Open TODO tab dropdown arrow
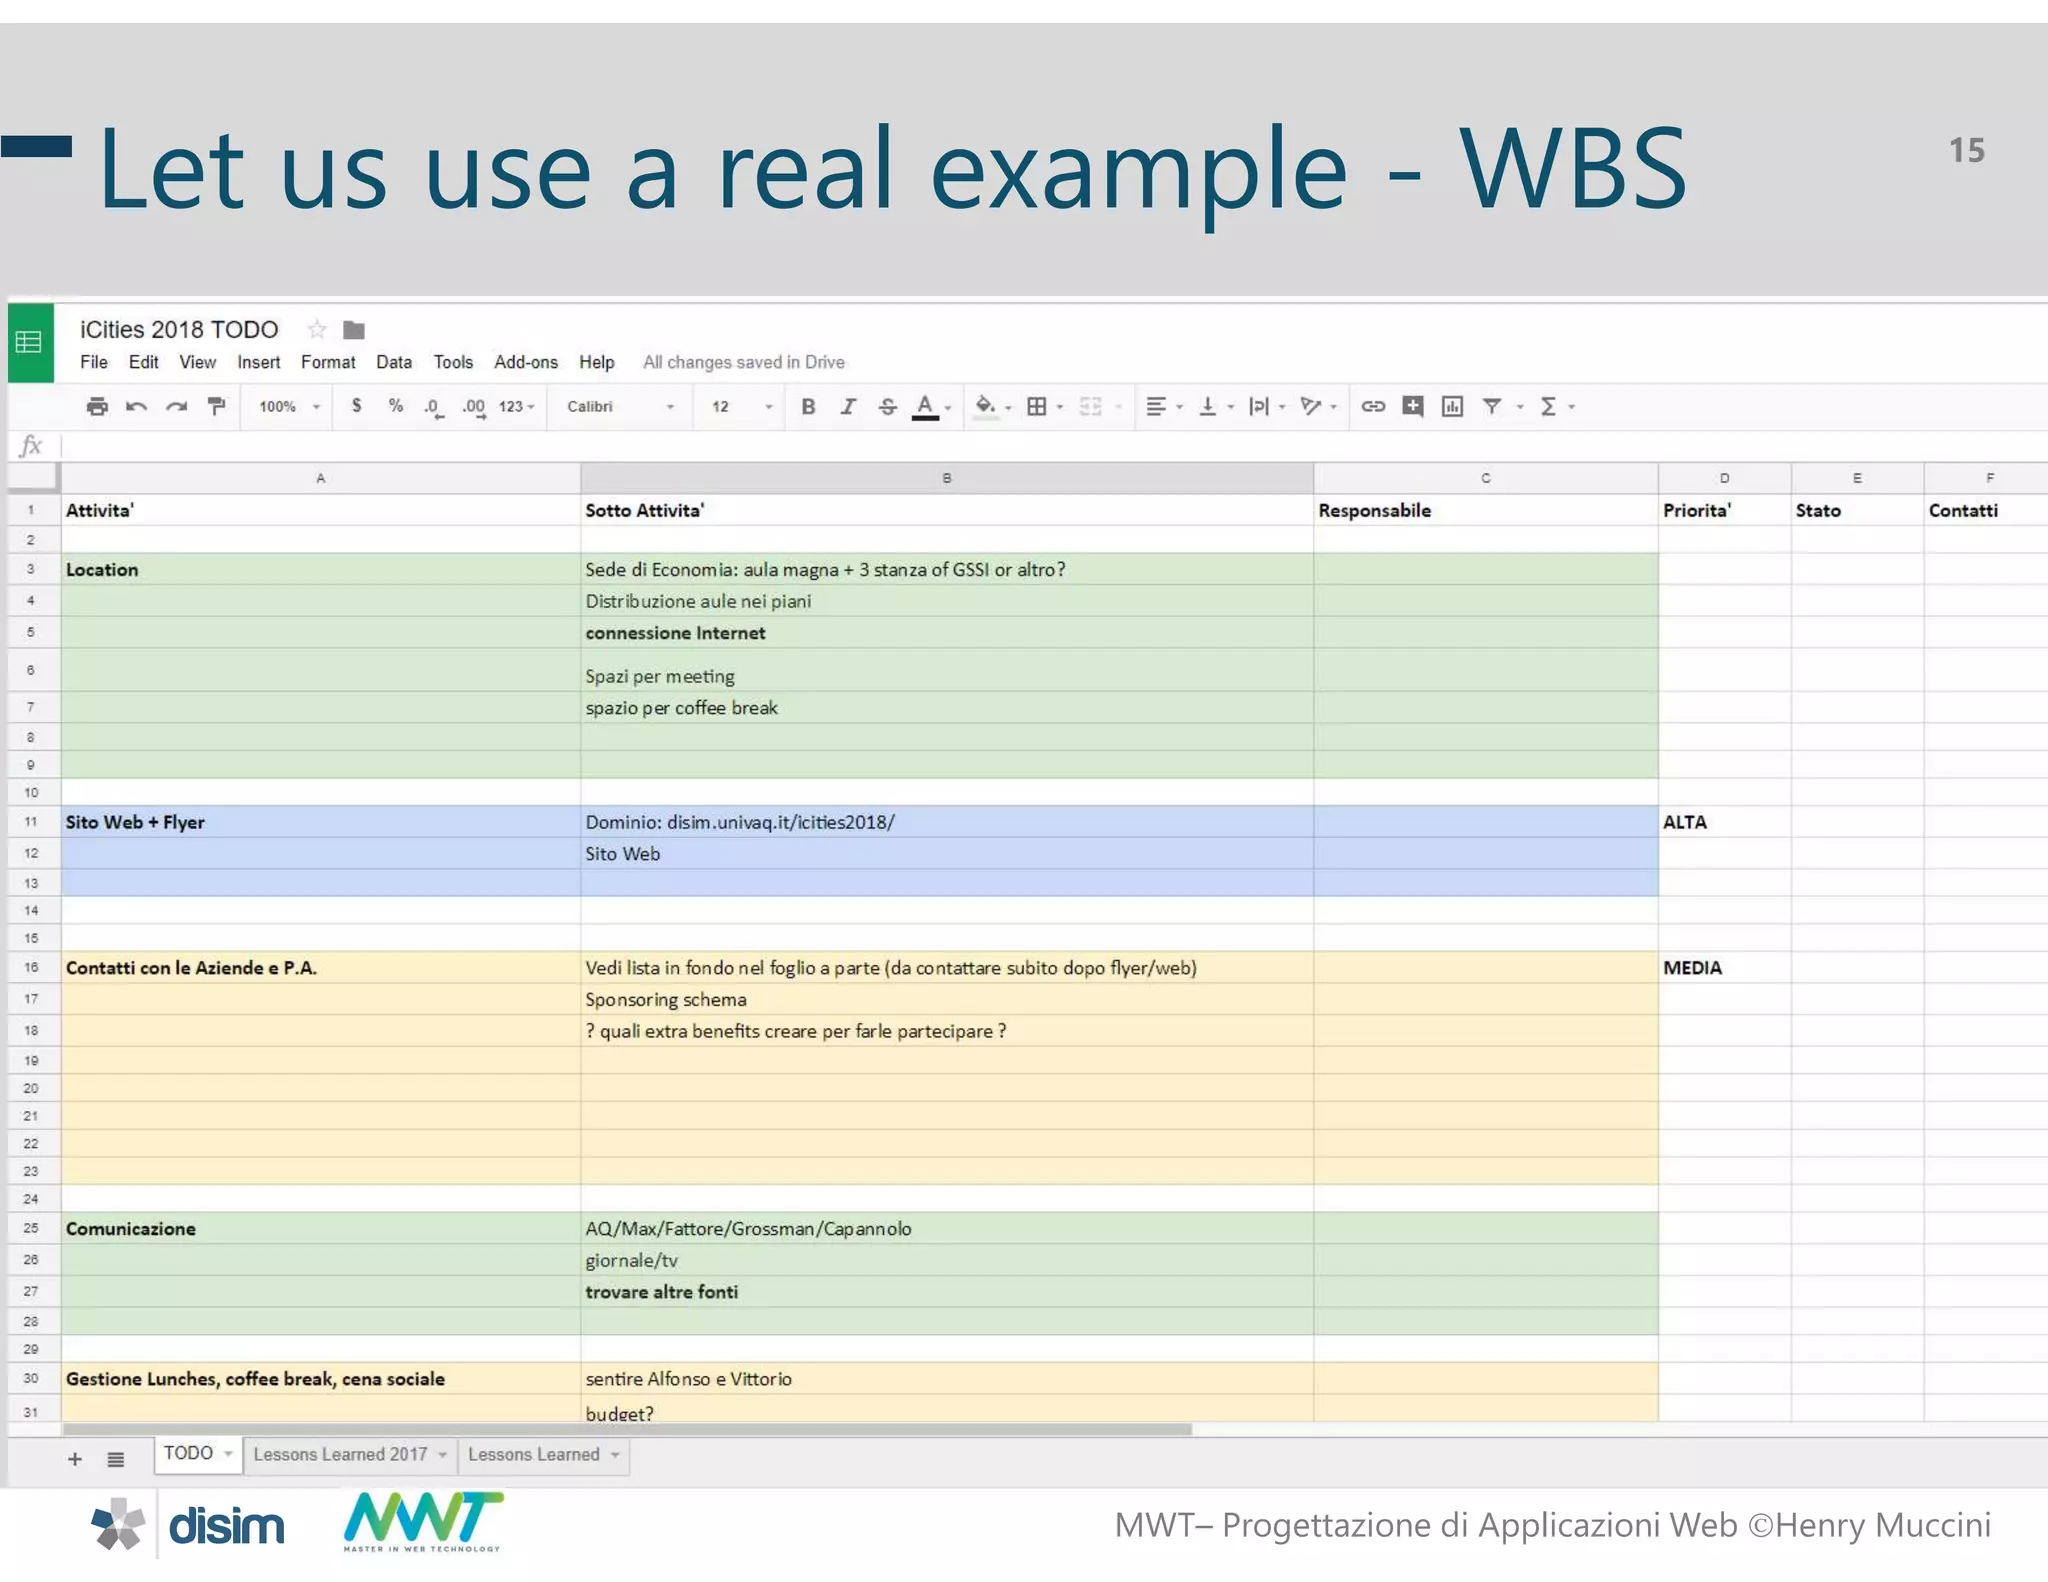Viewport: 2048px width, 1582px height. tap(229, 1453)
